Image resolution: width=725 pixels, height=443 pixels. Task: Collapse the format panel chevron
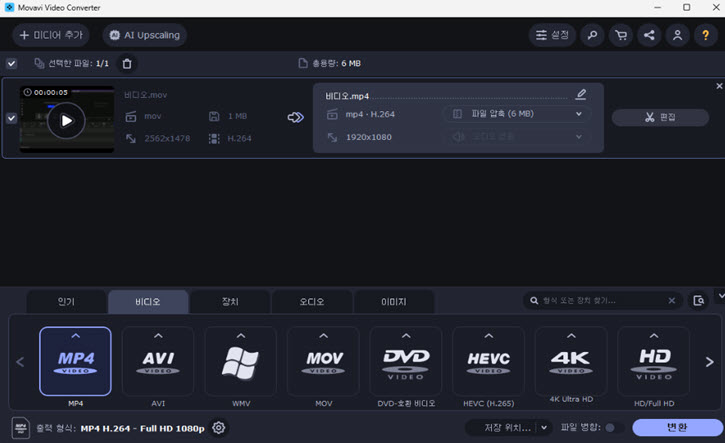(x=721, y=296)
